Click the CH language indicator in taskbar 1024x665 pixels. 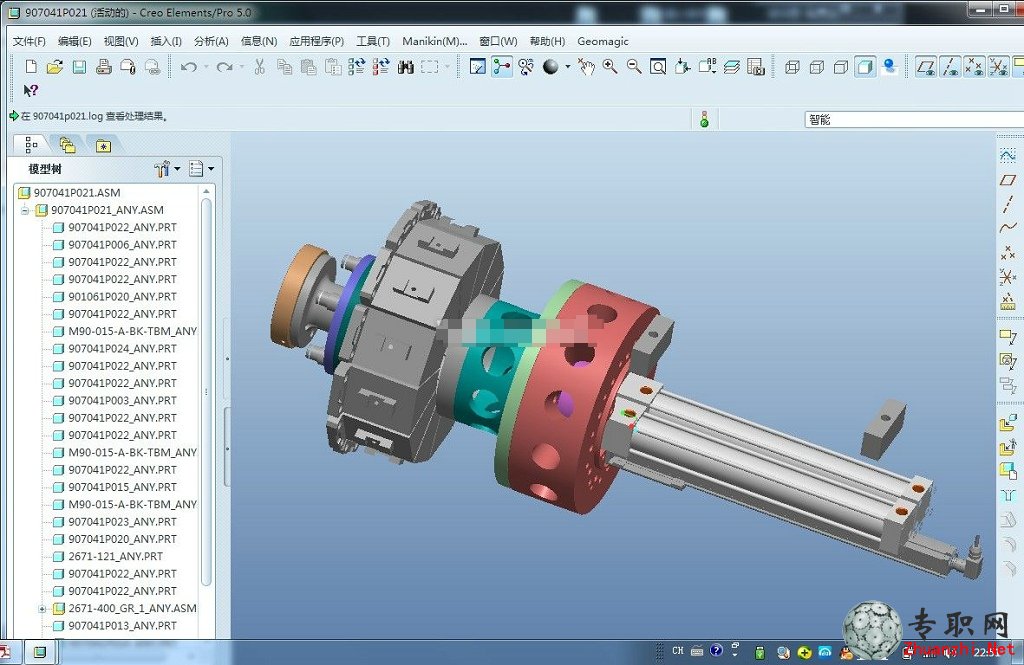[678, 651]
